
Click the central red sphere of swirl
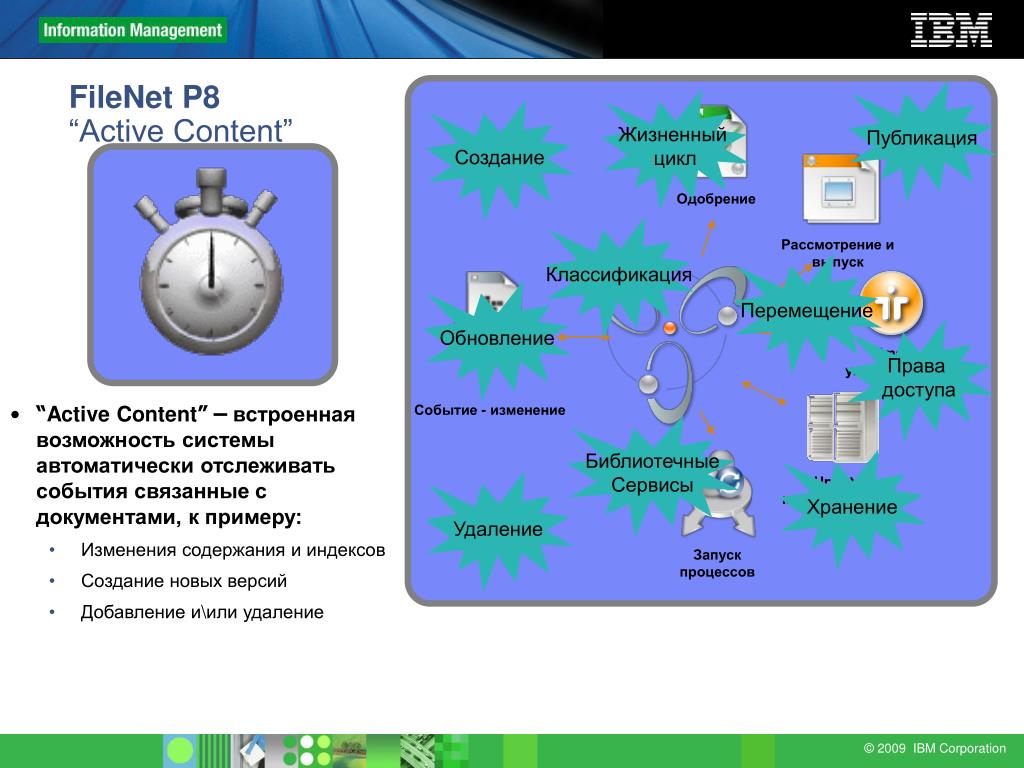click(x=669, y=328)
